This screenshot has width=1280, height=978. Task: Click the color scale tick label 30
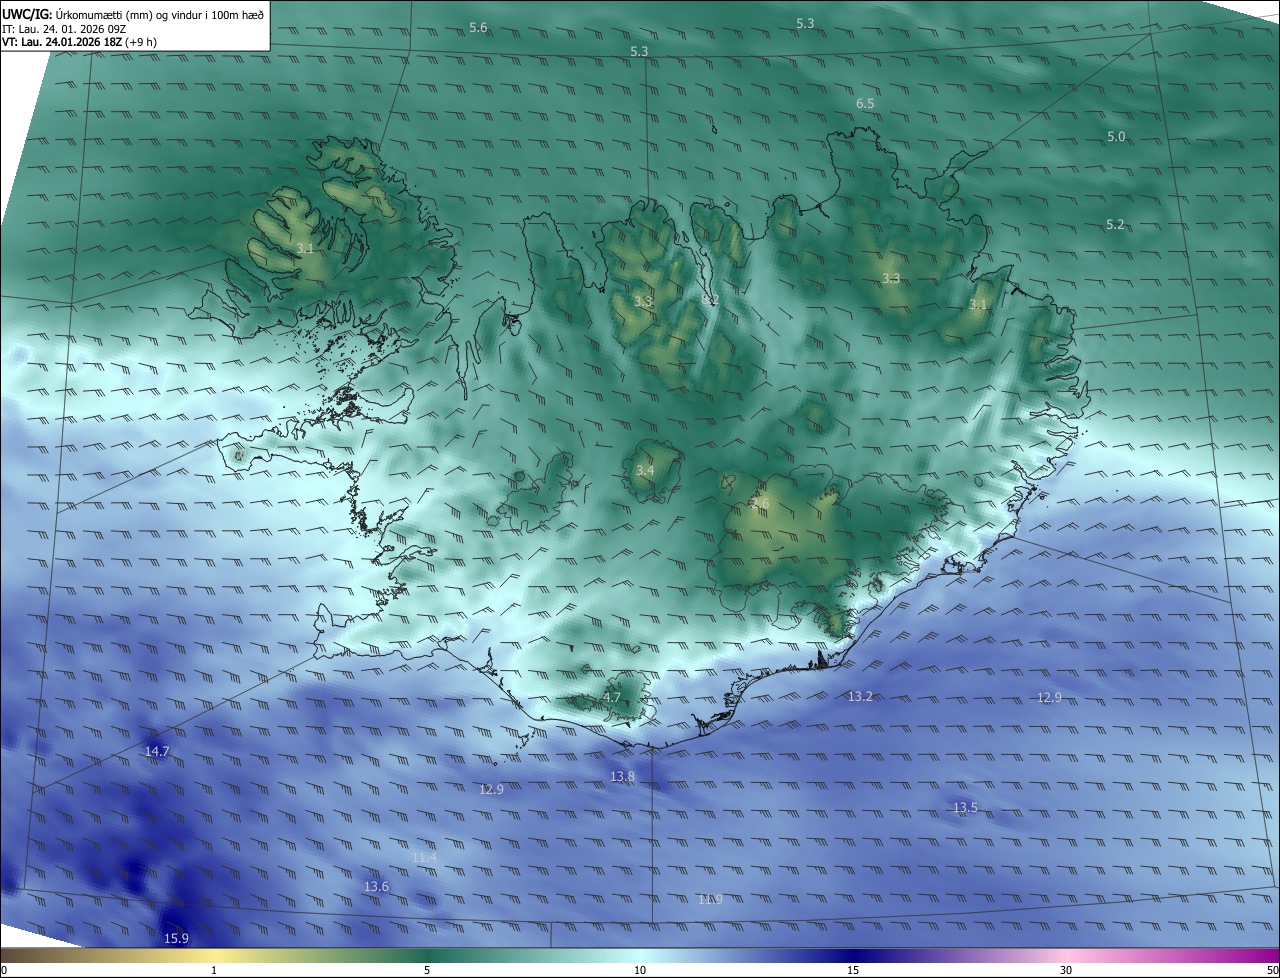click(x=1066, y=970)
